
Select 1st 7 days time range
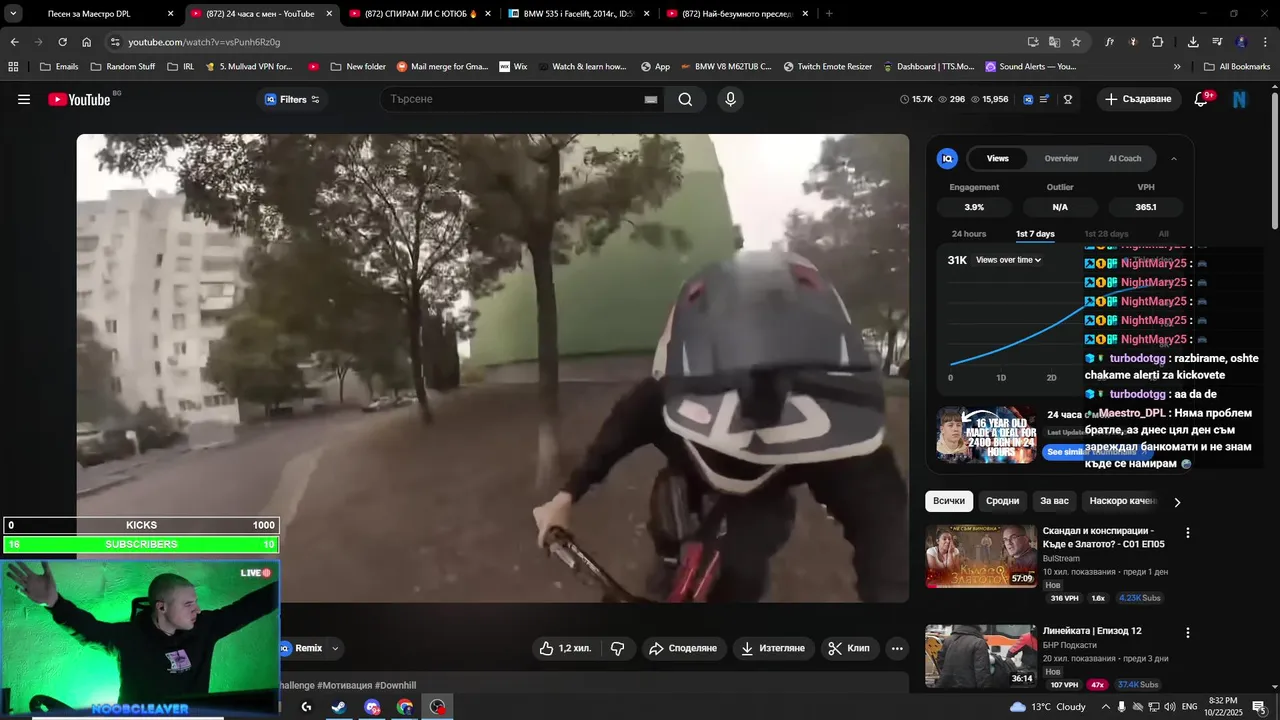1035,234
